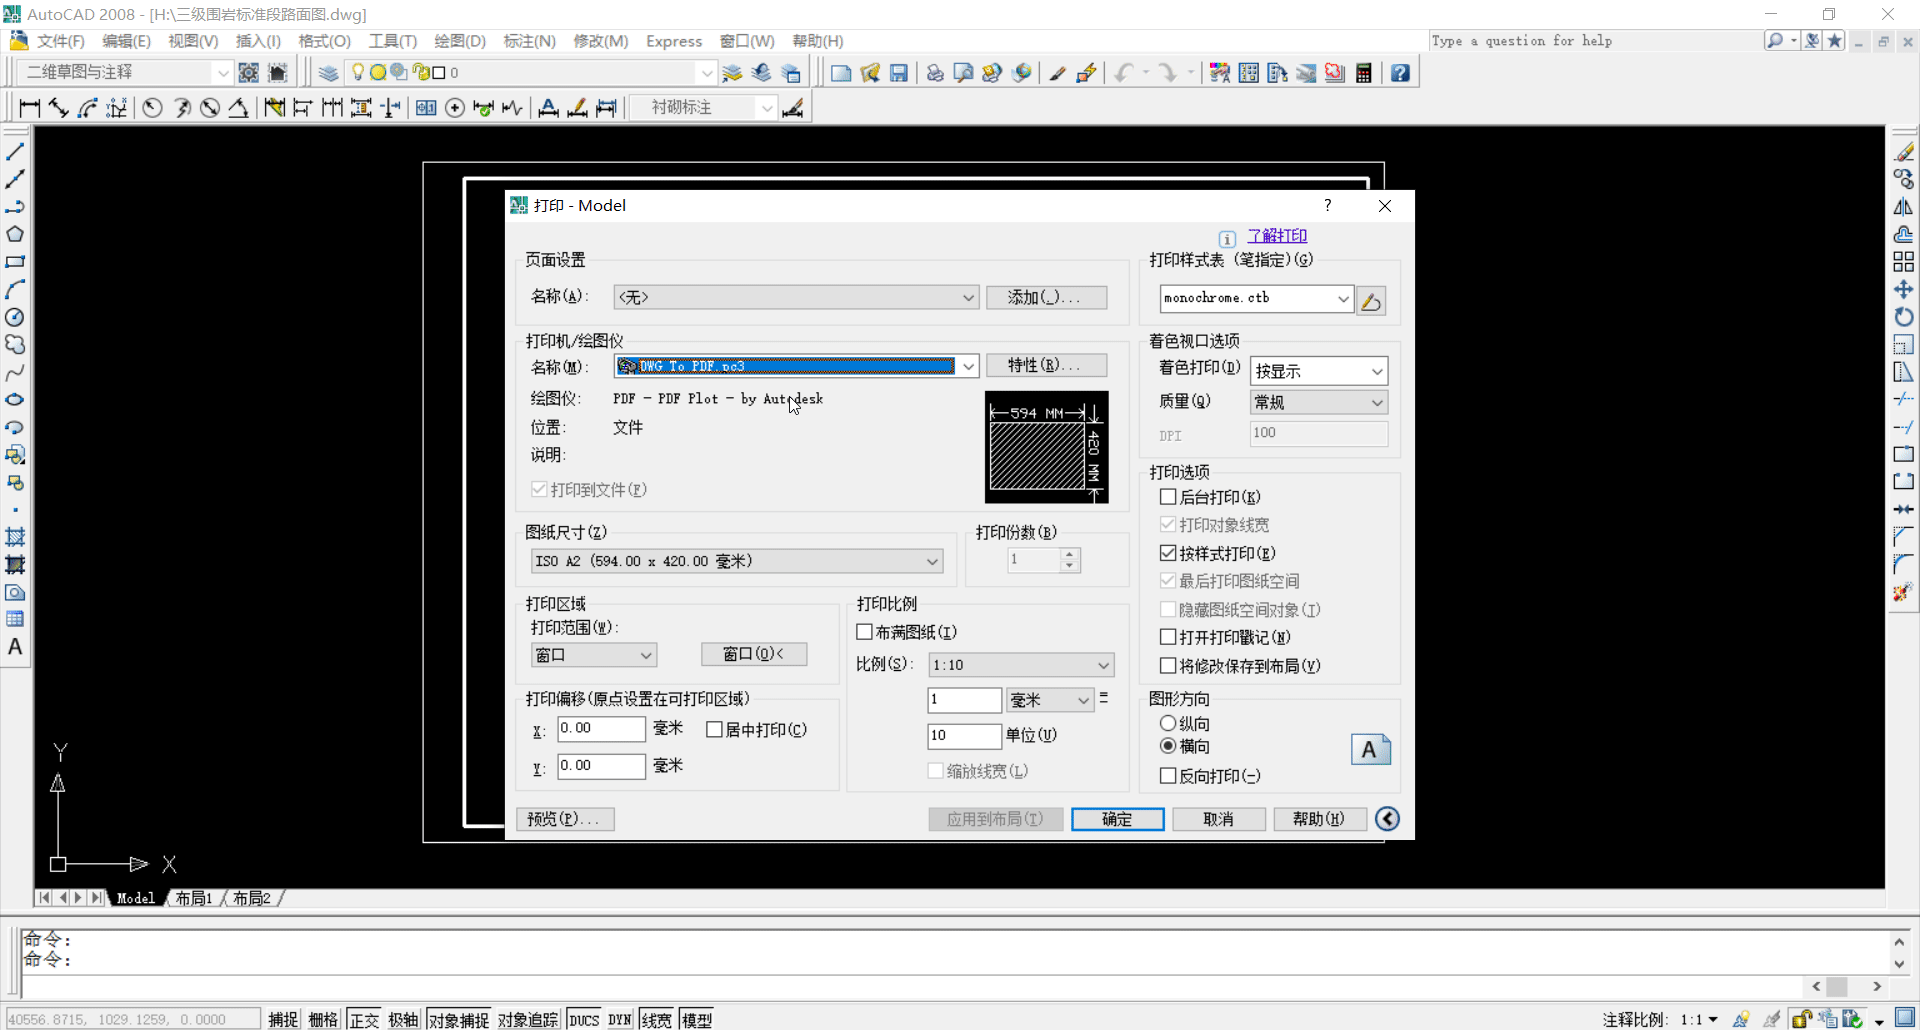The height and width of the screenshot is (1030, 1920).
Task: Check the 将修改保存到布局 option
Action: pos(1167,665)
